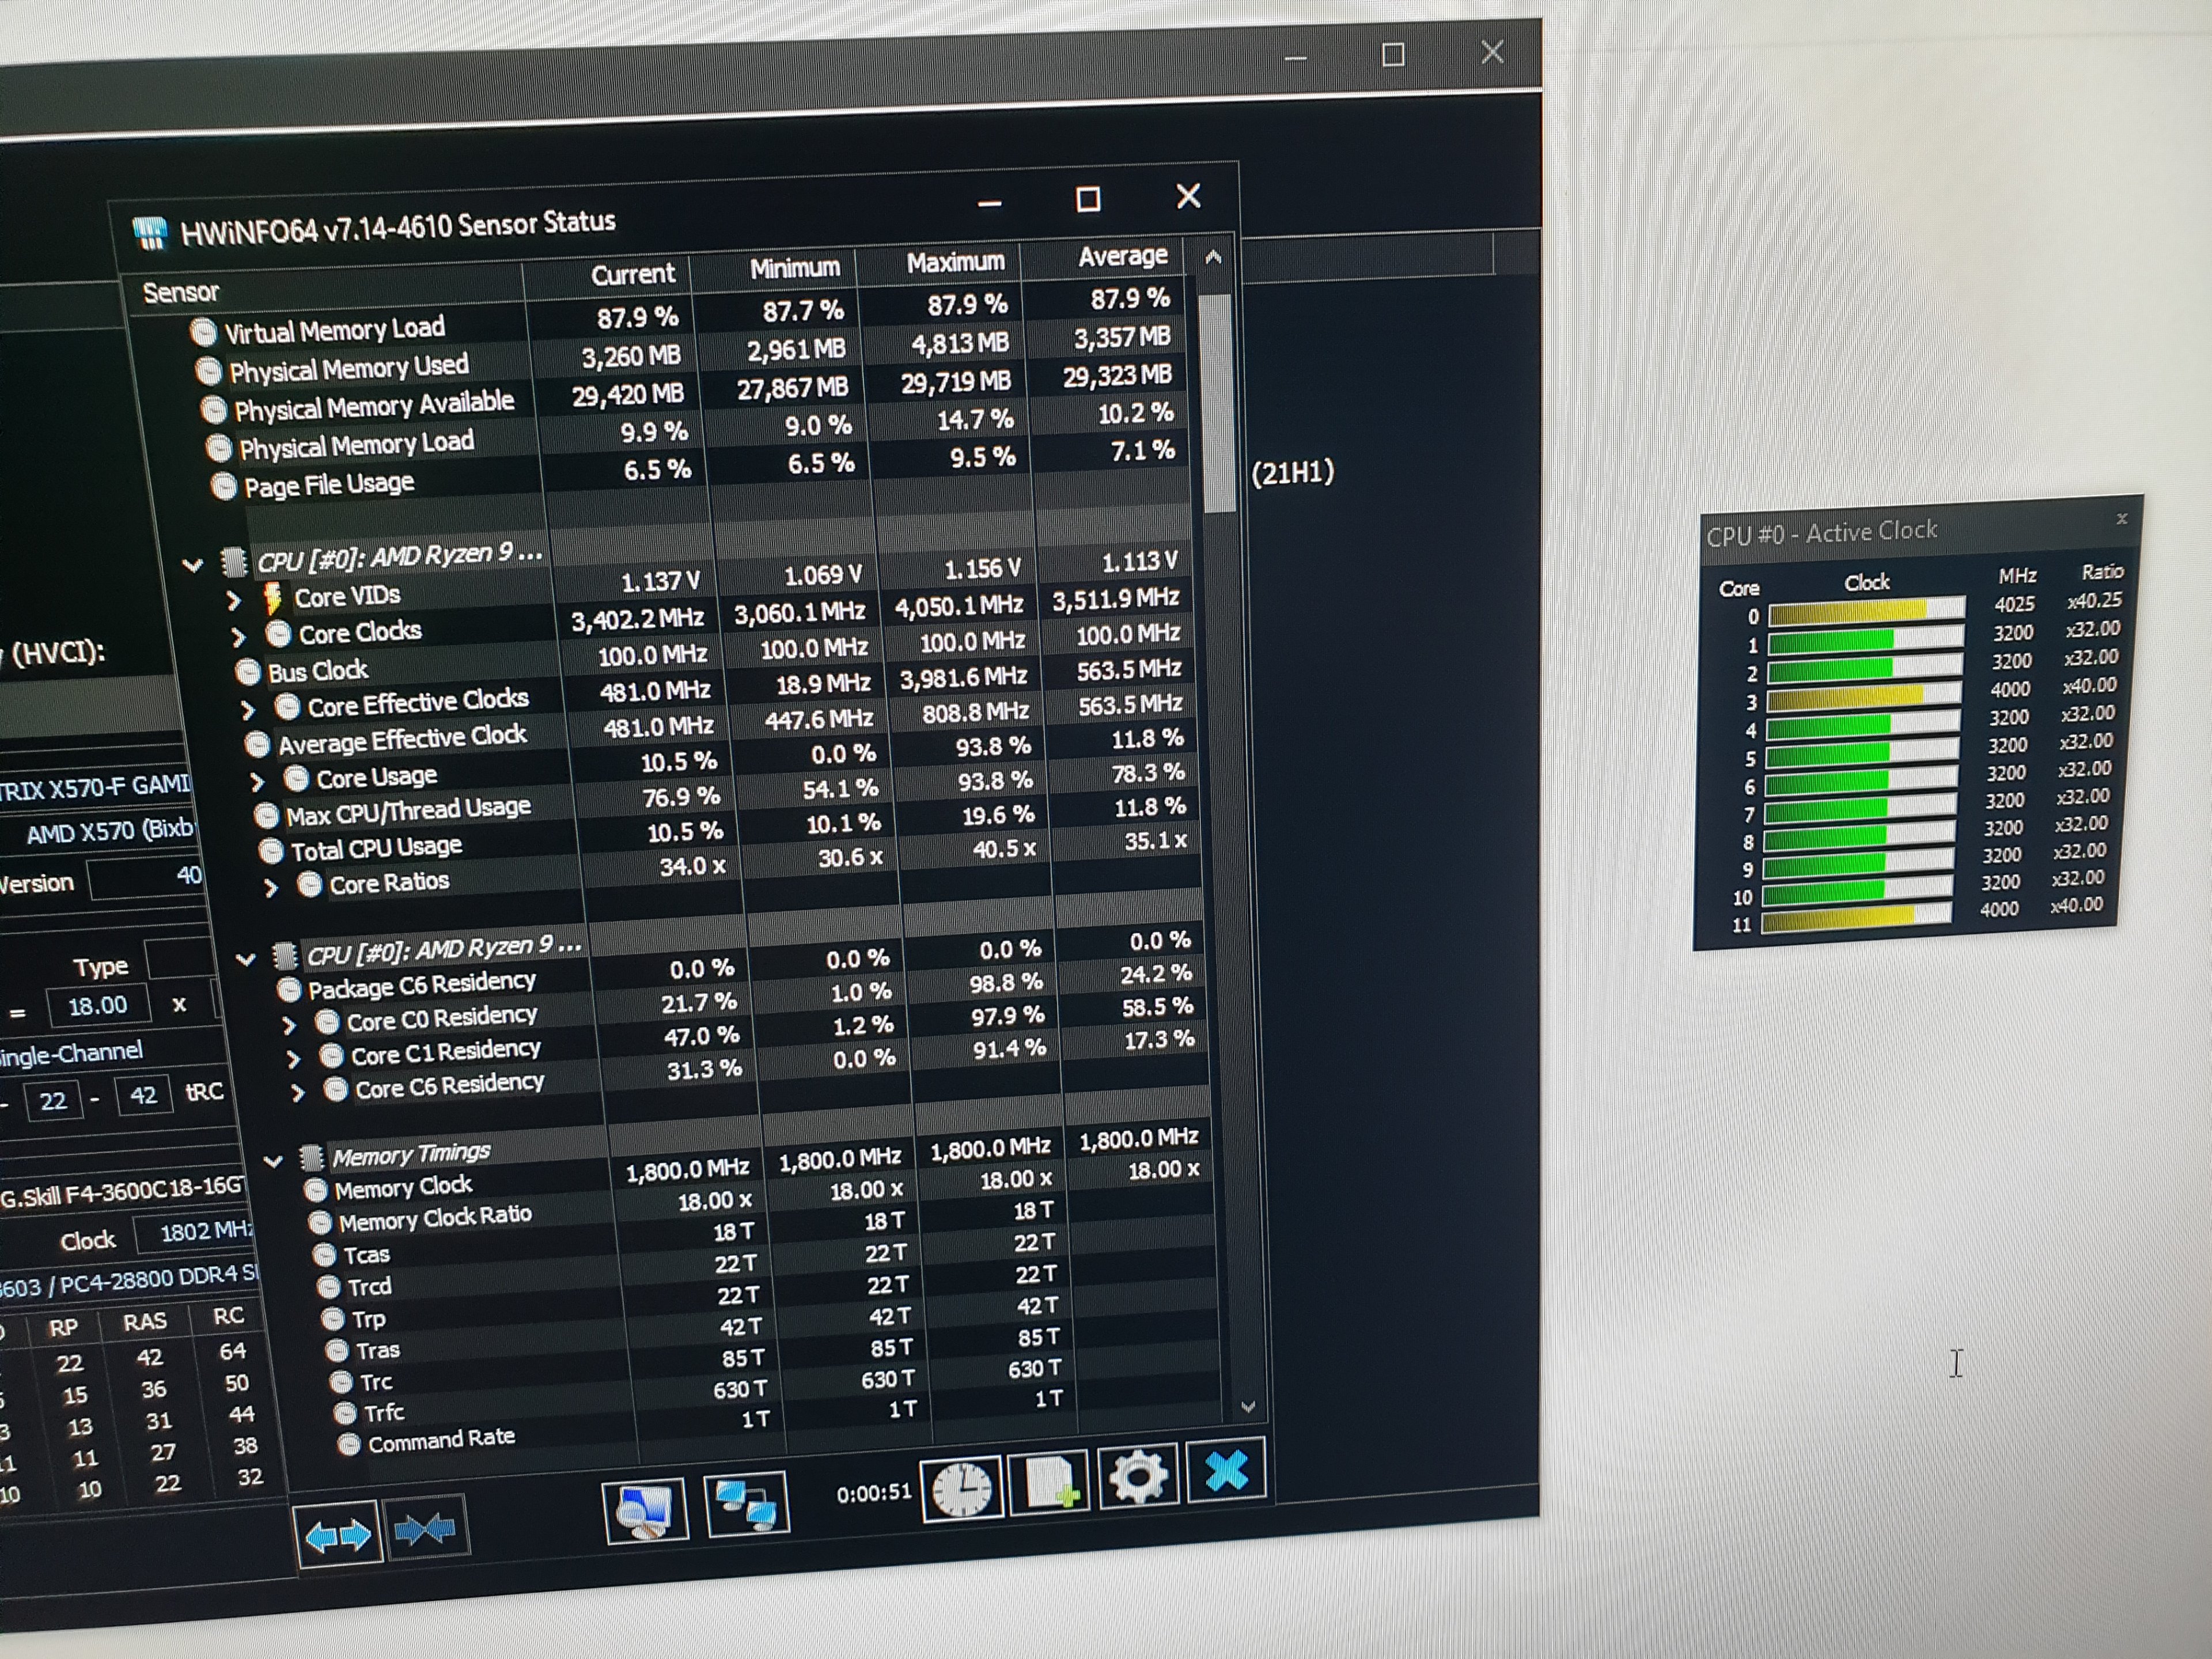Open the remote monitor computer icon

tap(645, 1510)
